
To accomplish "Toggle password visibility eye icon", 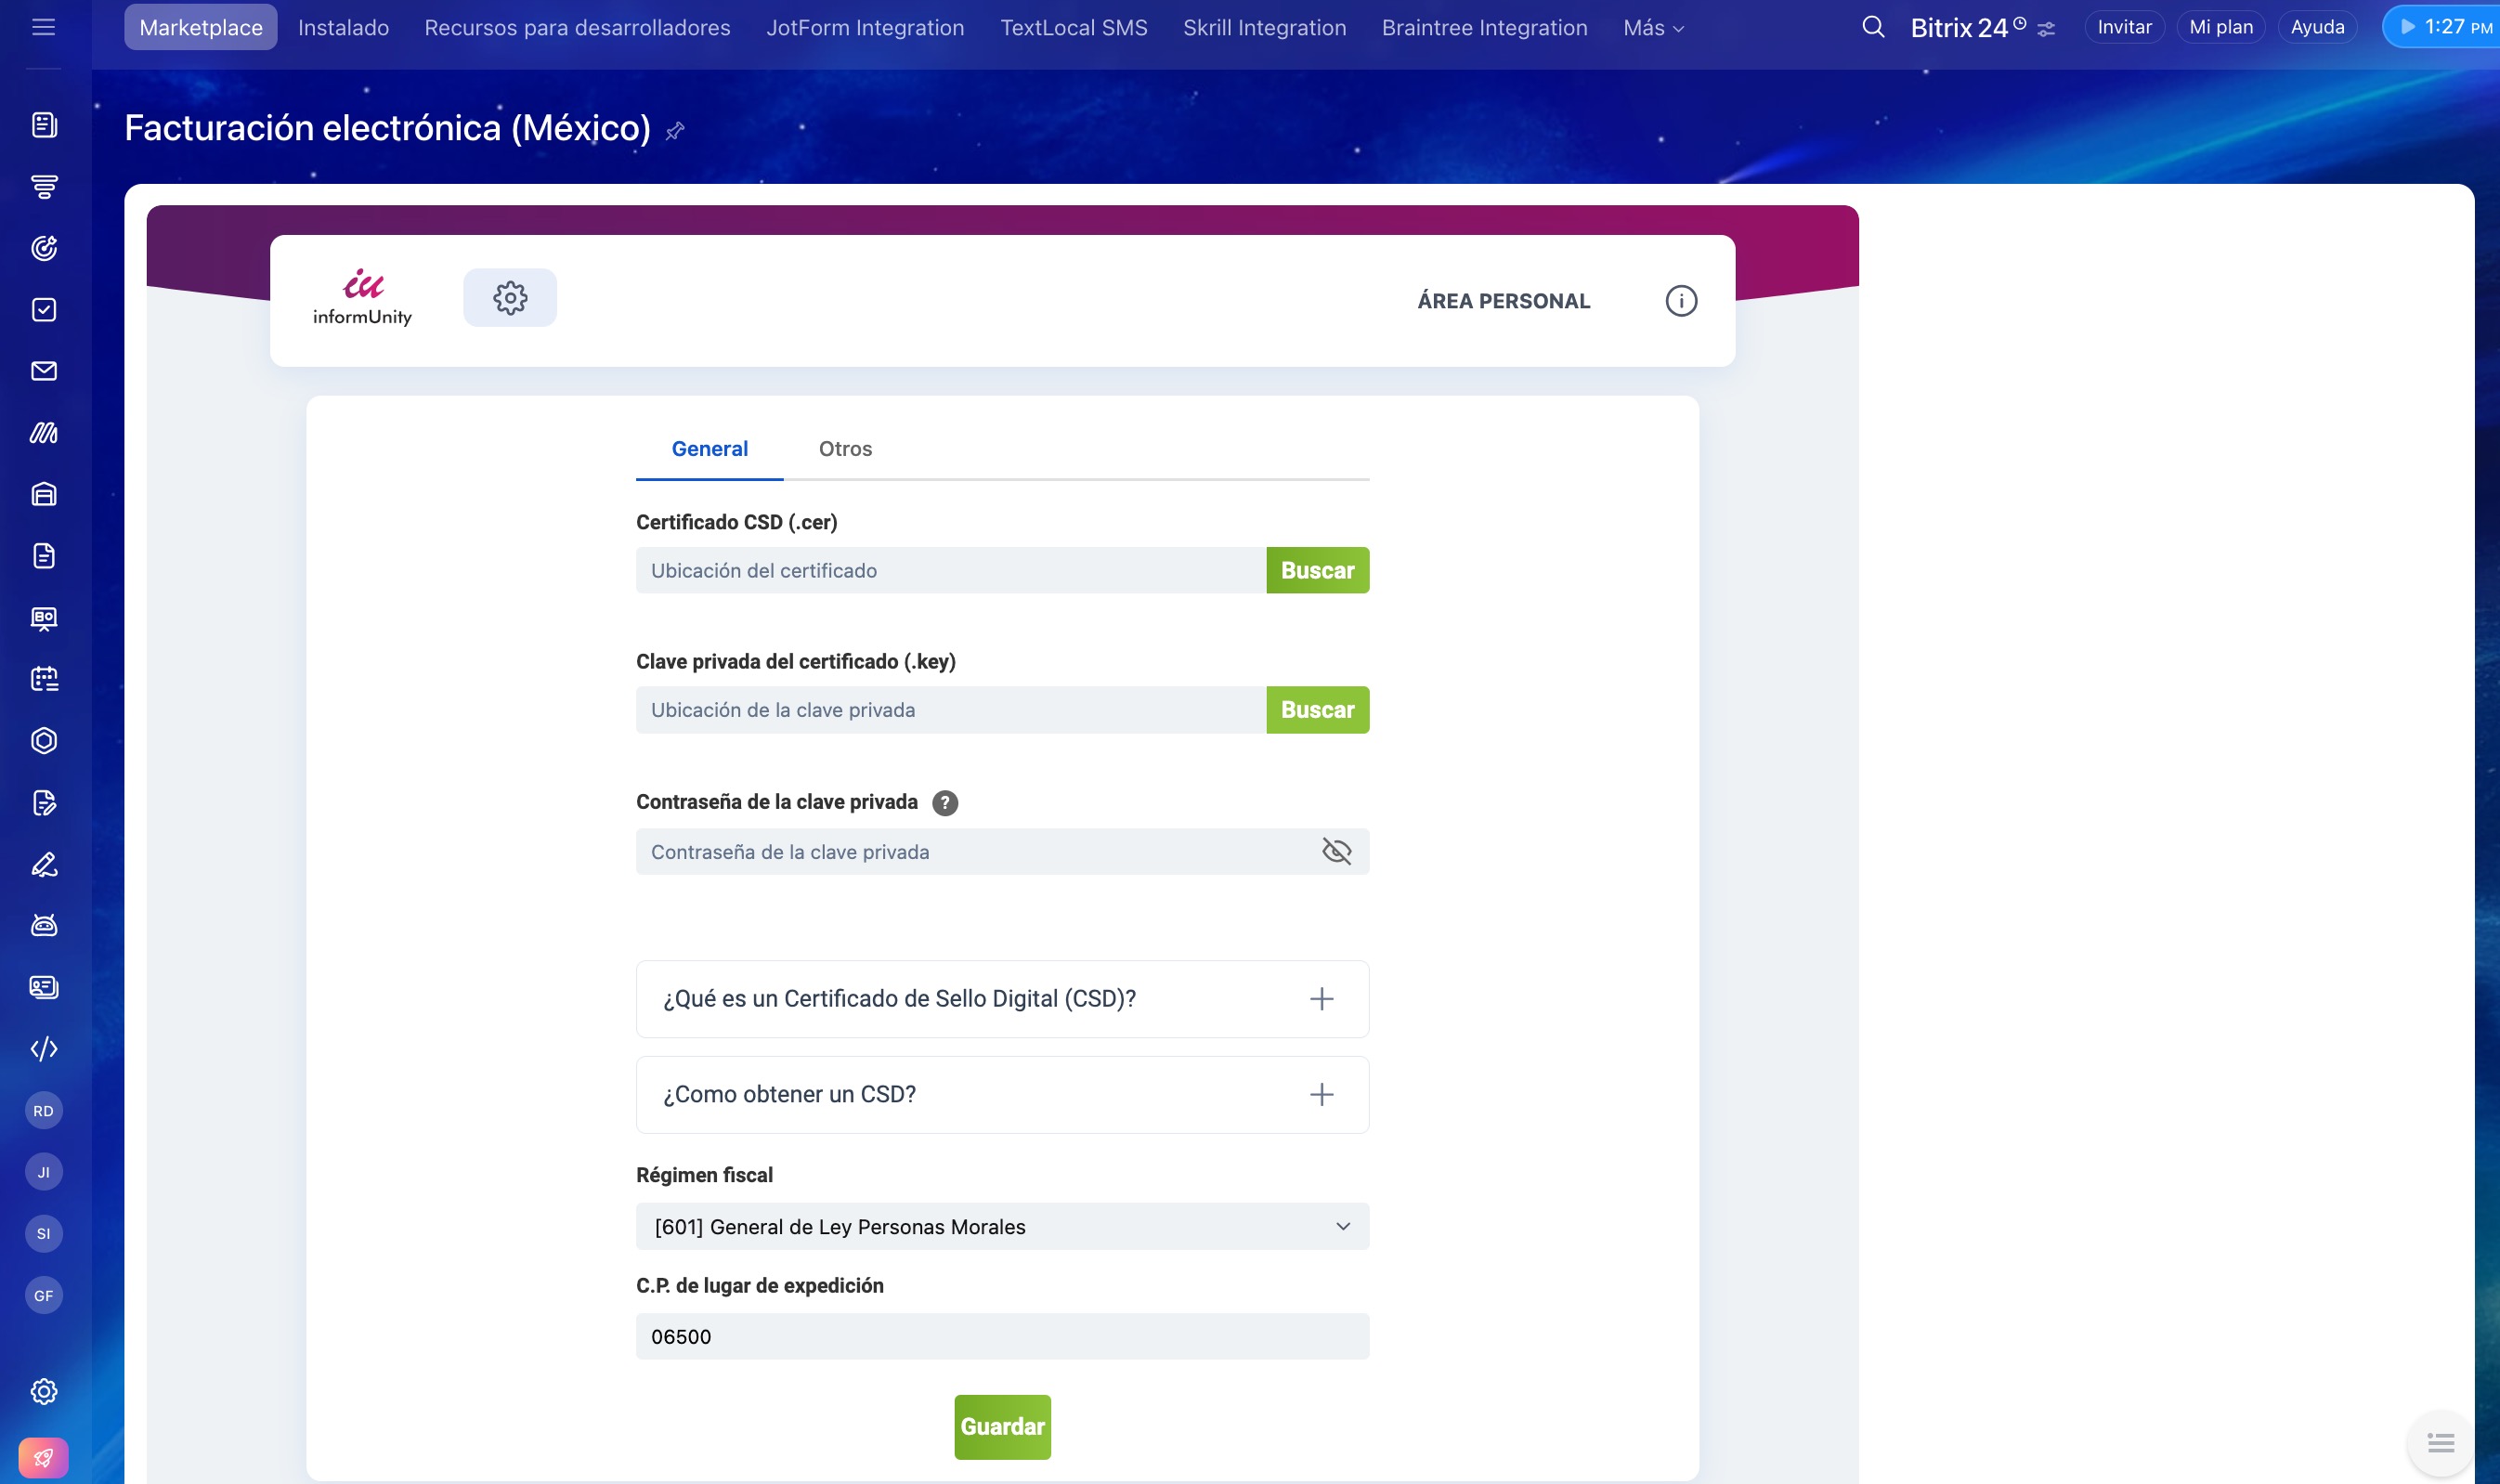I will tap(1336, 852).
